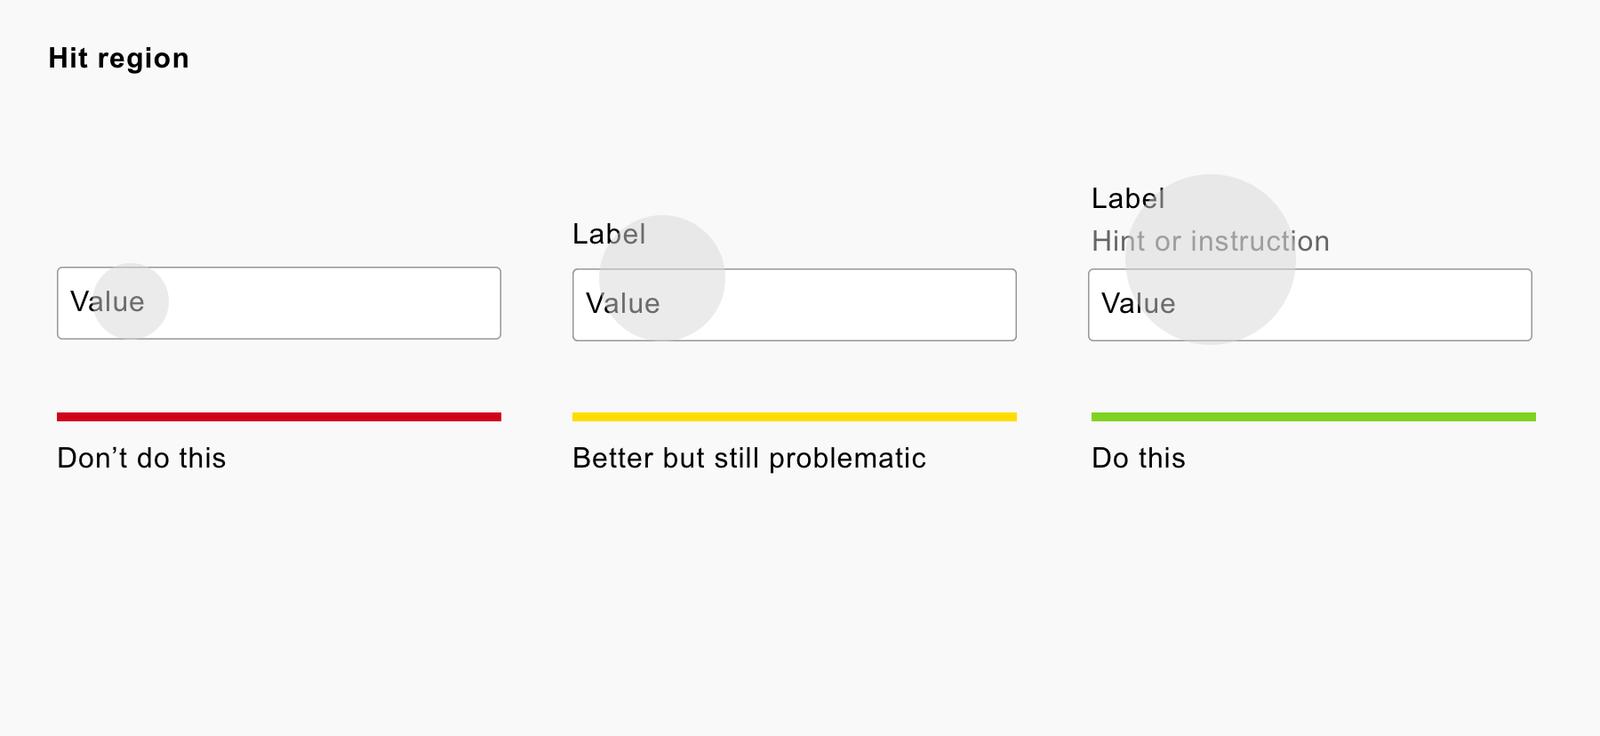Click the 'Value' text in the rightmost field
The image size is (1600, 736).
(1138, 304)
